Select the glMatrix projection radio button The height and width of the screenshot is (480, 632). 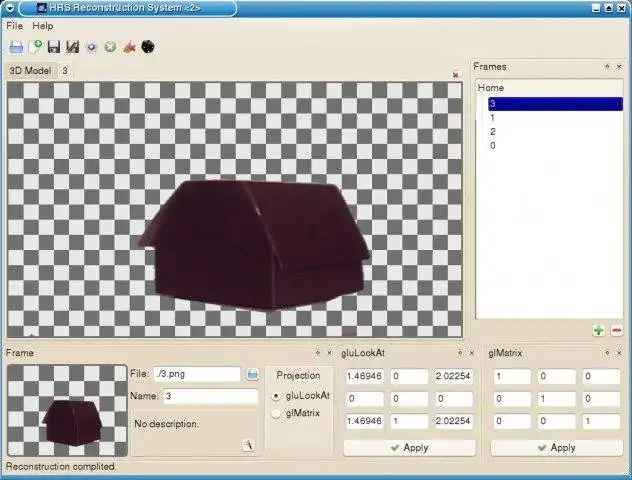(x=277, y=413)
